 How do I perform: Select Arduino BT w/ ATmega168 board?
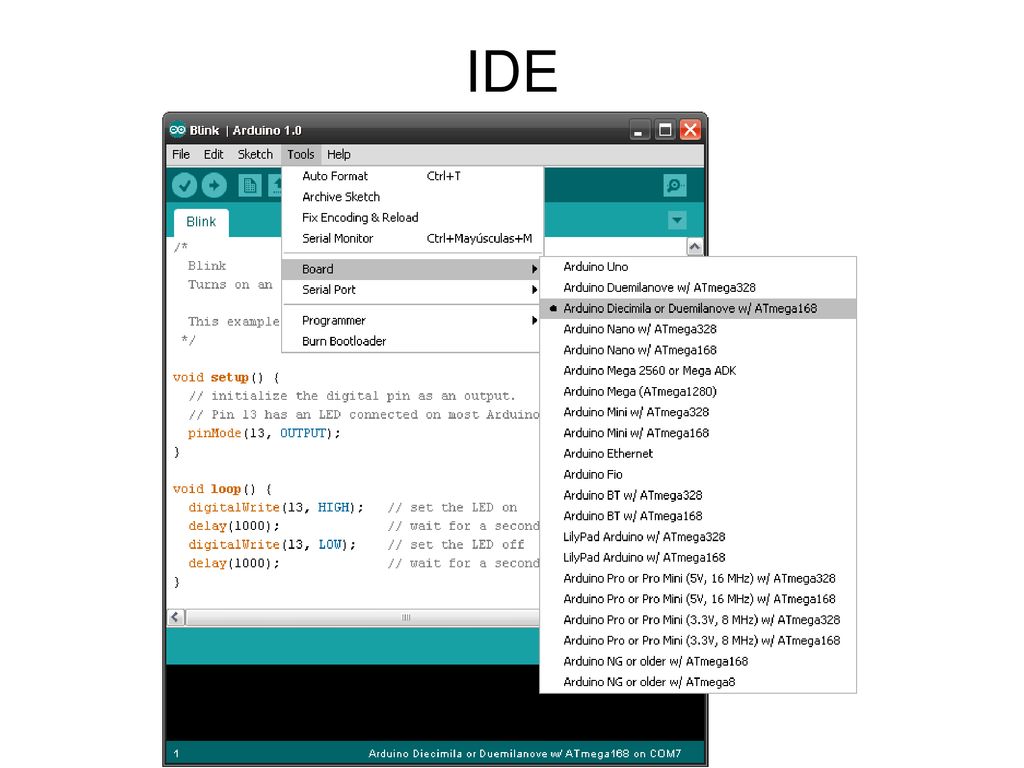point(698,517)
